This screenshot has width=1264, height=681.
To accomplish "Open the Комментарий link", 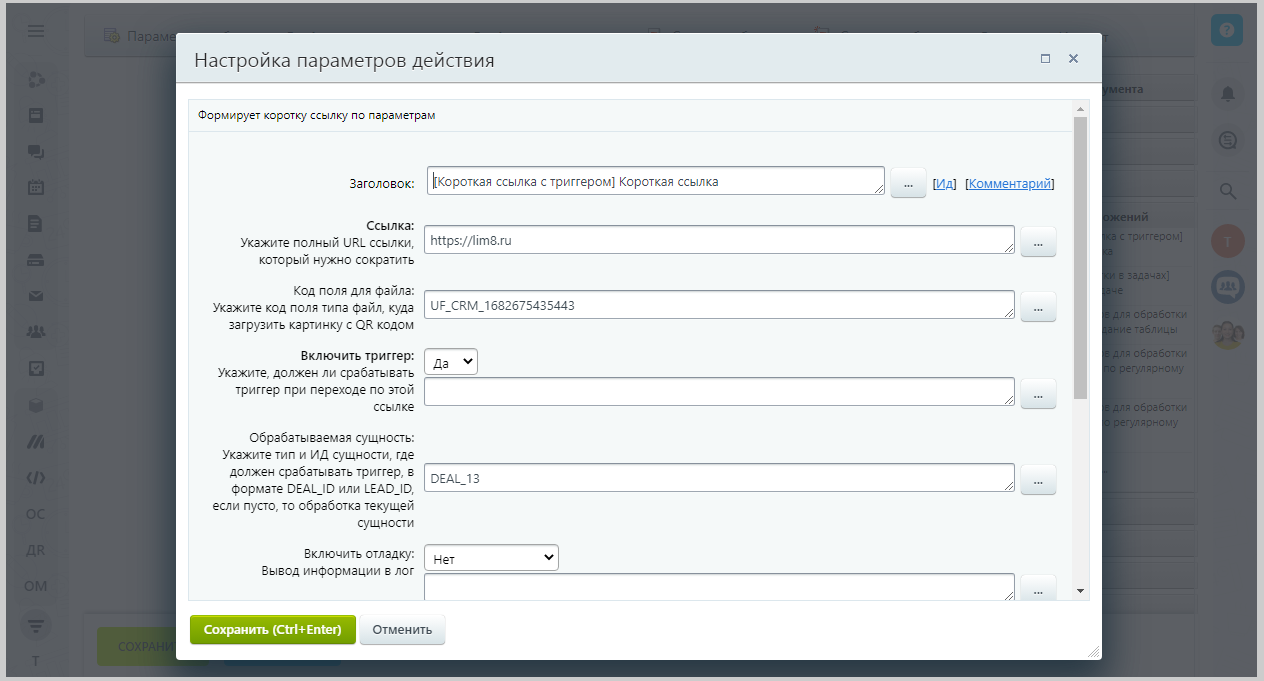I will coord(1009,184).
